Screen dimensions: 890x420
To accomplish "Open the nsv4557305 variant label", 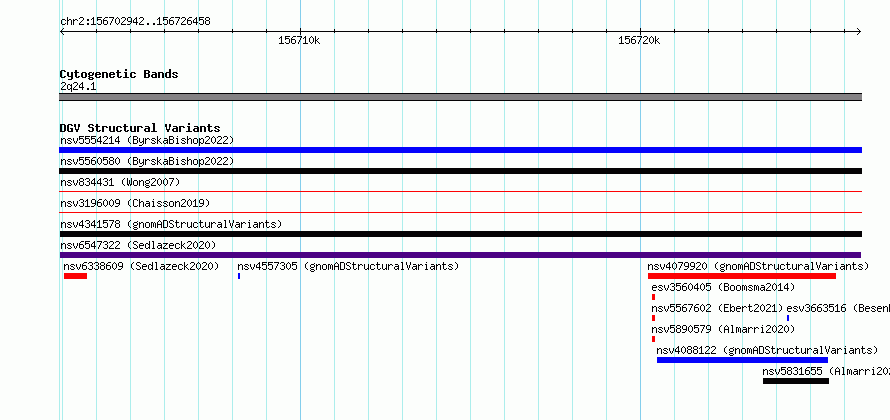I will [348, 266].
